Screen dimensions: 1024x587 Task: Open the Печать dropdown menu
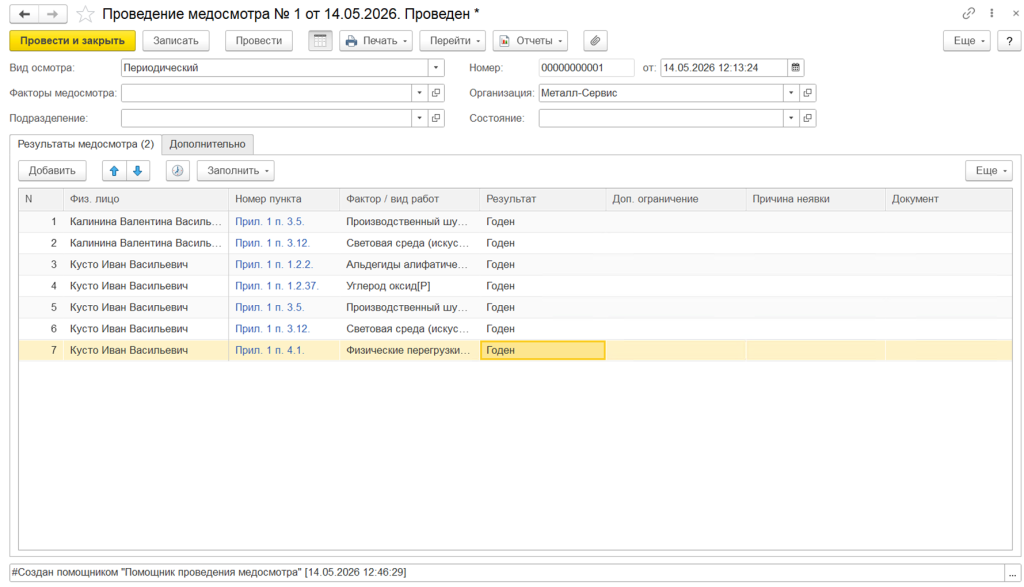pyautogui.click(x=376, y=40)
